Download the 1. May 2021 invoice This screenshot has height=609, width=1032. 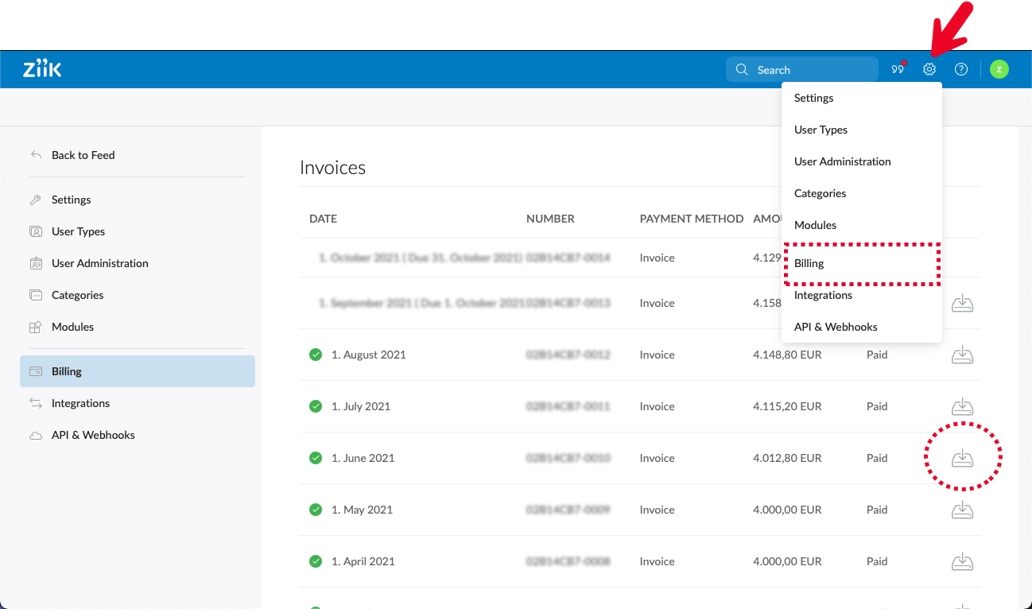(962, 510)
